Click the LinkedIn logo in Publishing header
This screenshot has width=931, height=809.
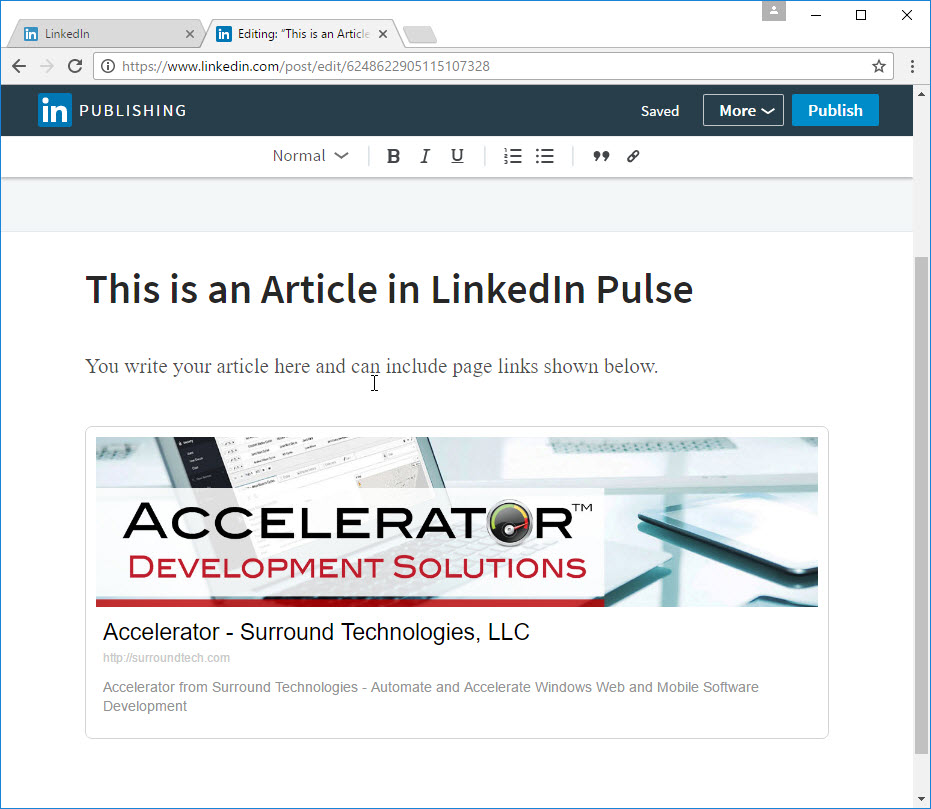point(55,110)
